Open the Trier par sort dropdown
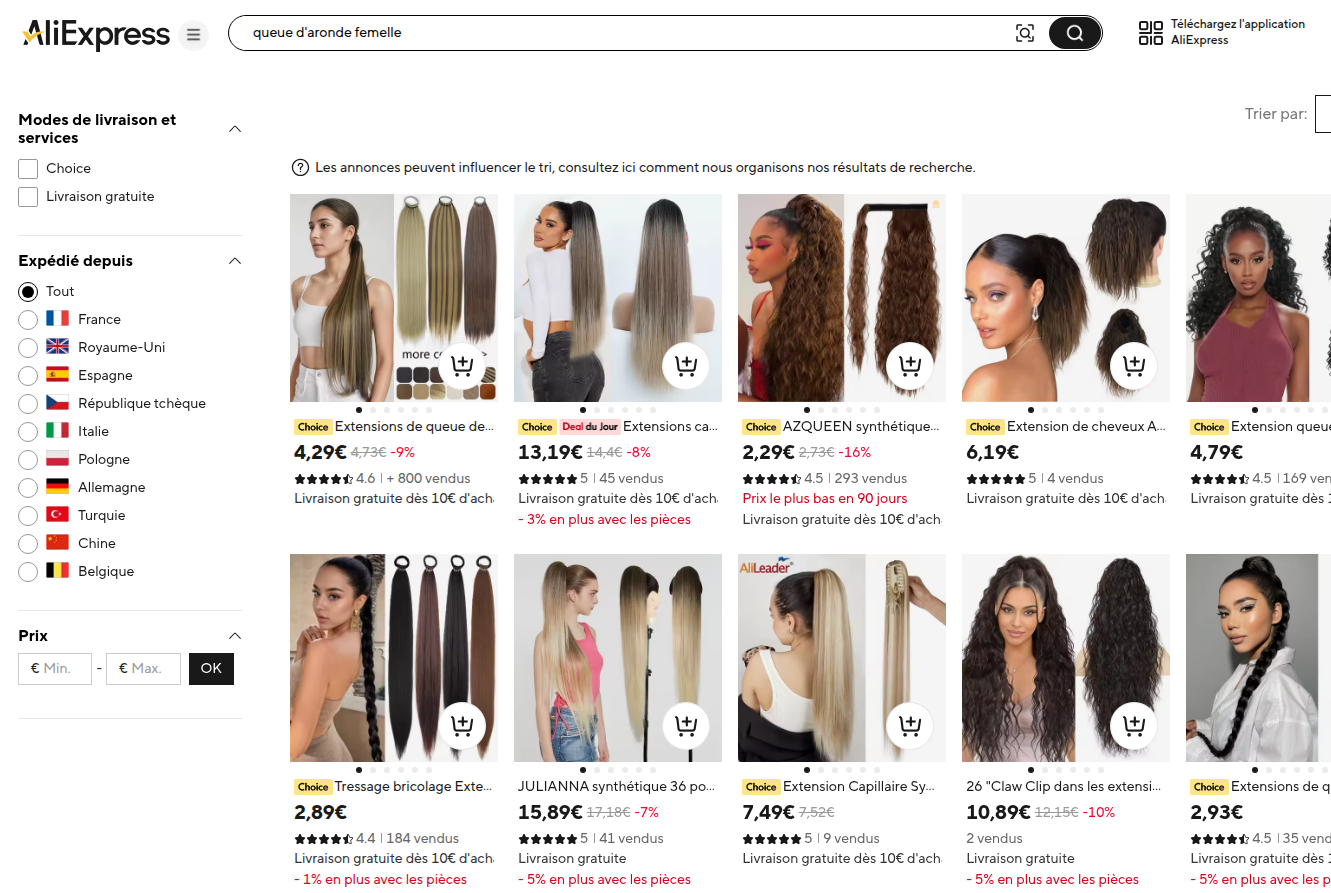The height and width of the screenshot is (893, 1331). click(x=1322, y=114)
